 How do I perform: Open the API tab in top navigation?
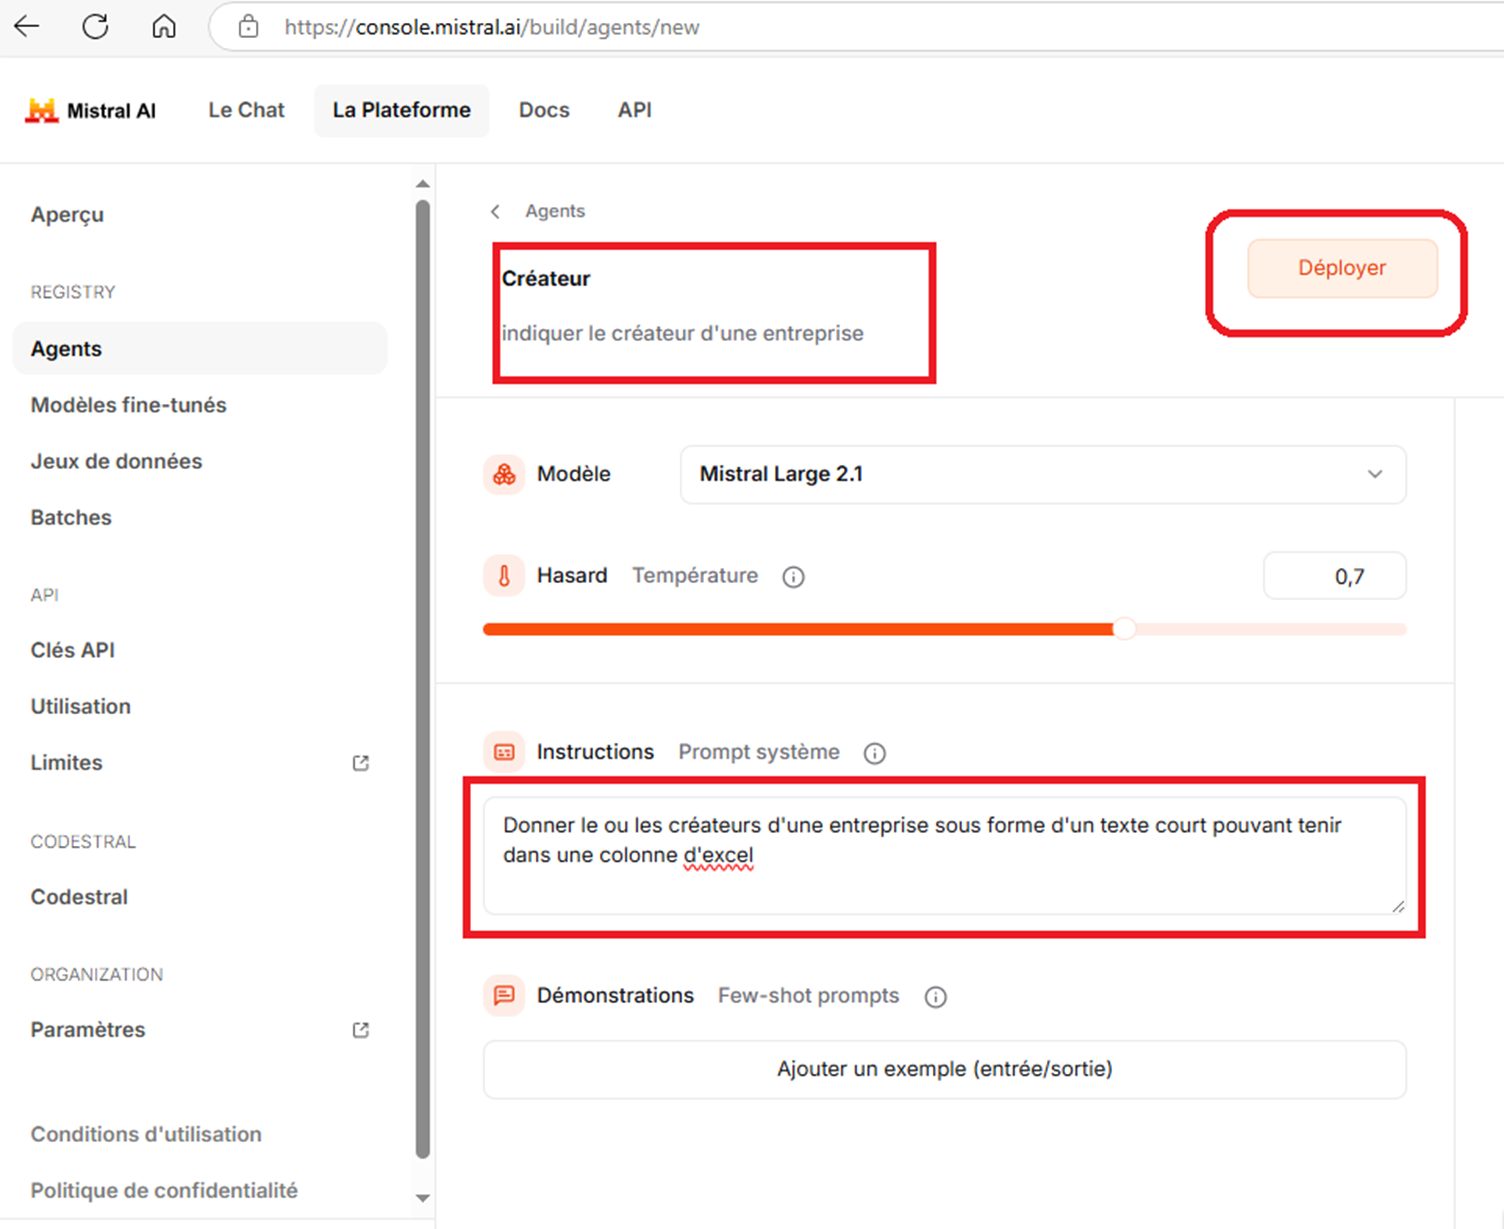point(635,110)
